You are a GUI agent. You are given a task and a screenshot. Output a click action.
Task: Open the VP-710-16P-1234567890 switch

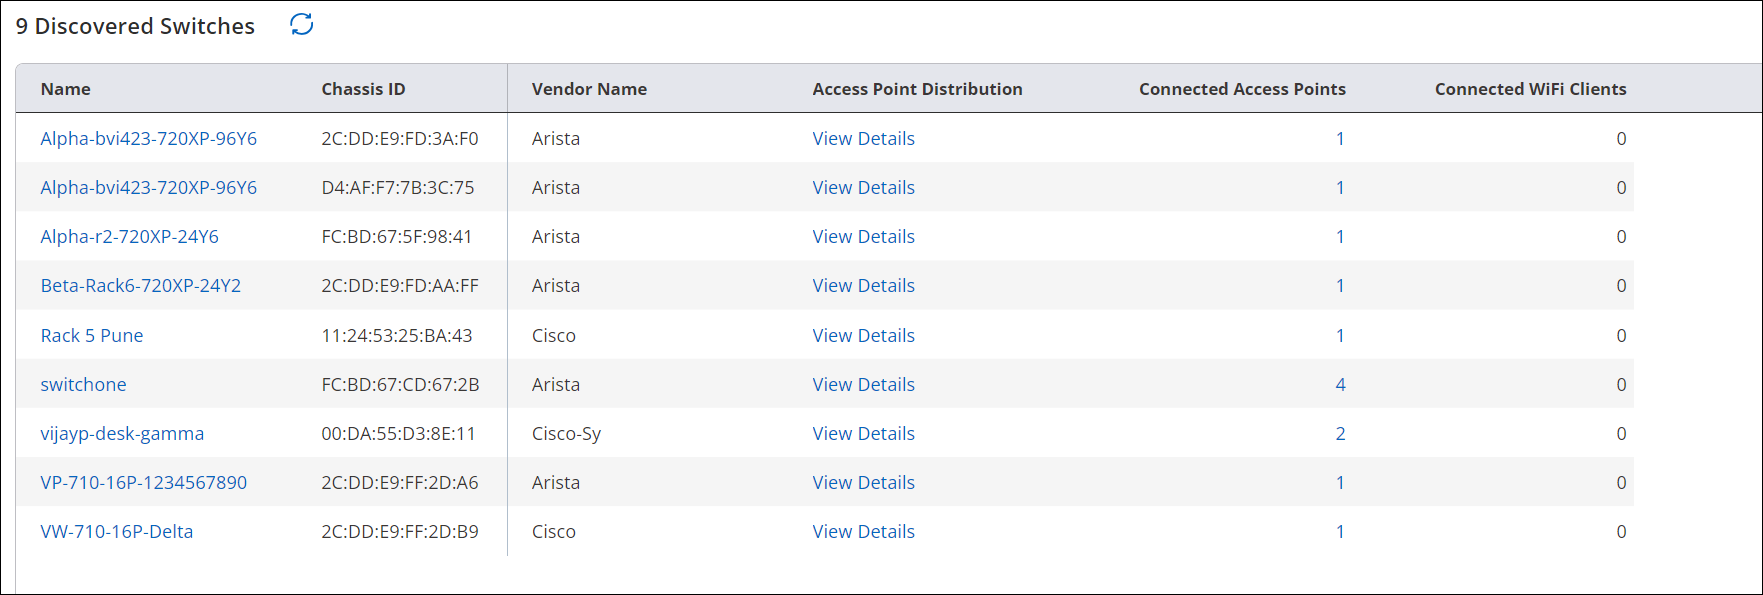tap(144, 482)
